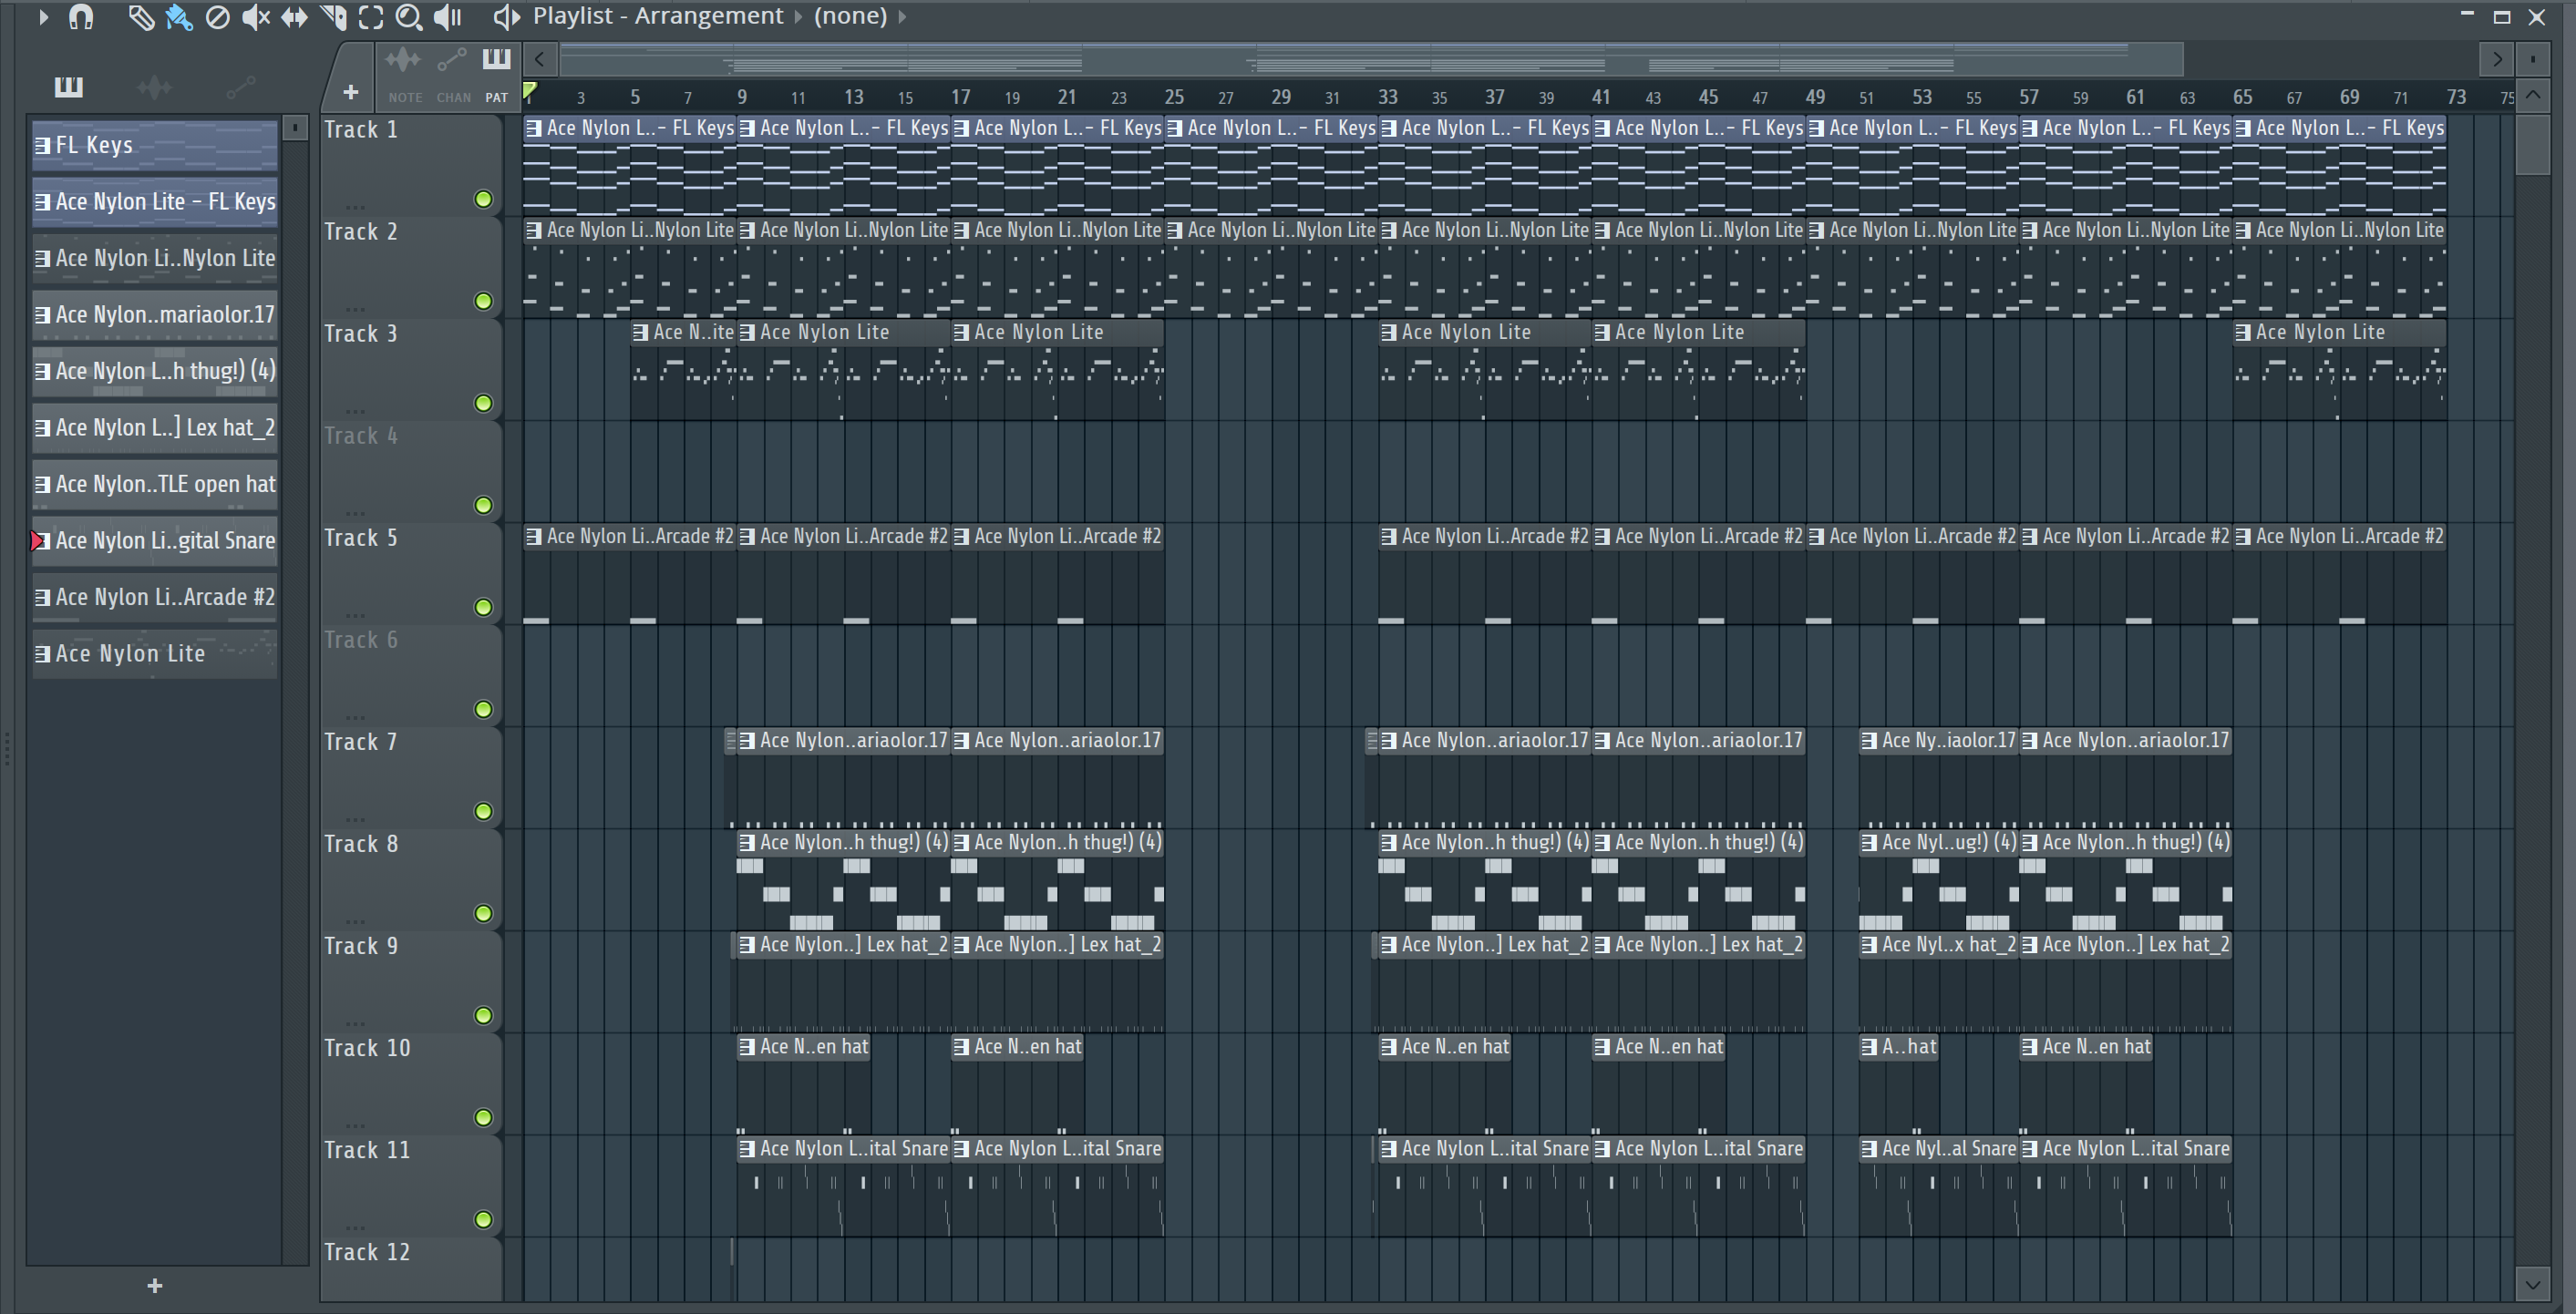2576x1314 pixels.
Task: Mute Track 2 using its green light
Action: tap(483, 301)
